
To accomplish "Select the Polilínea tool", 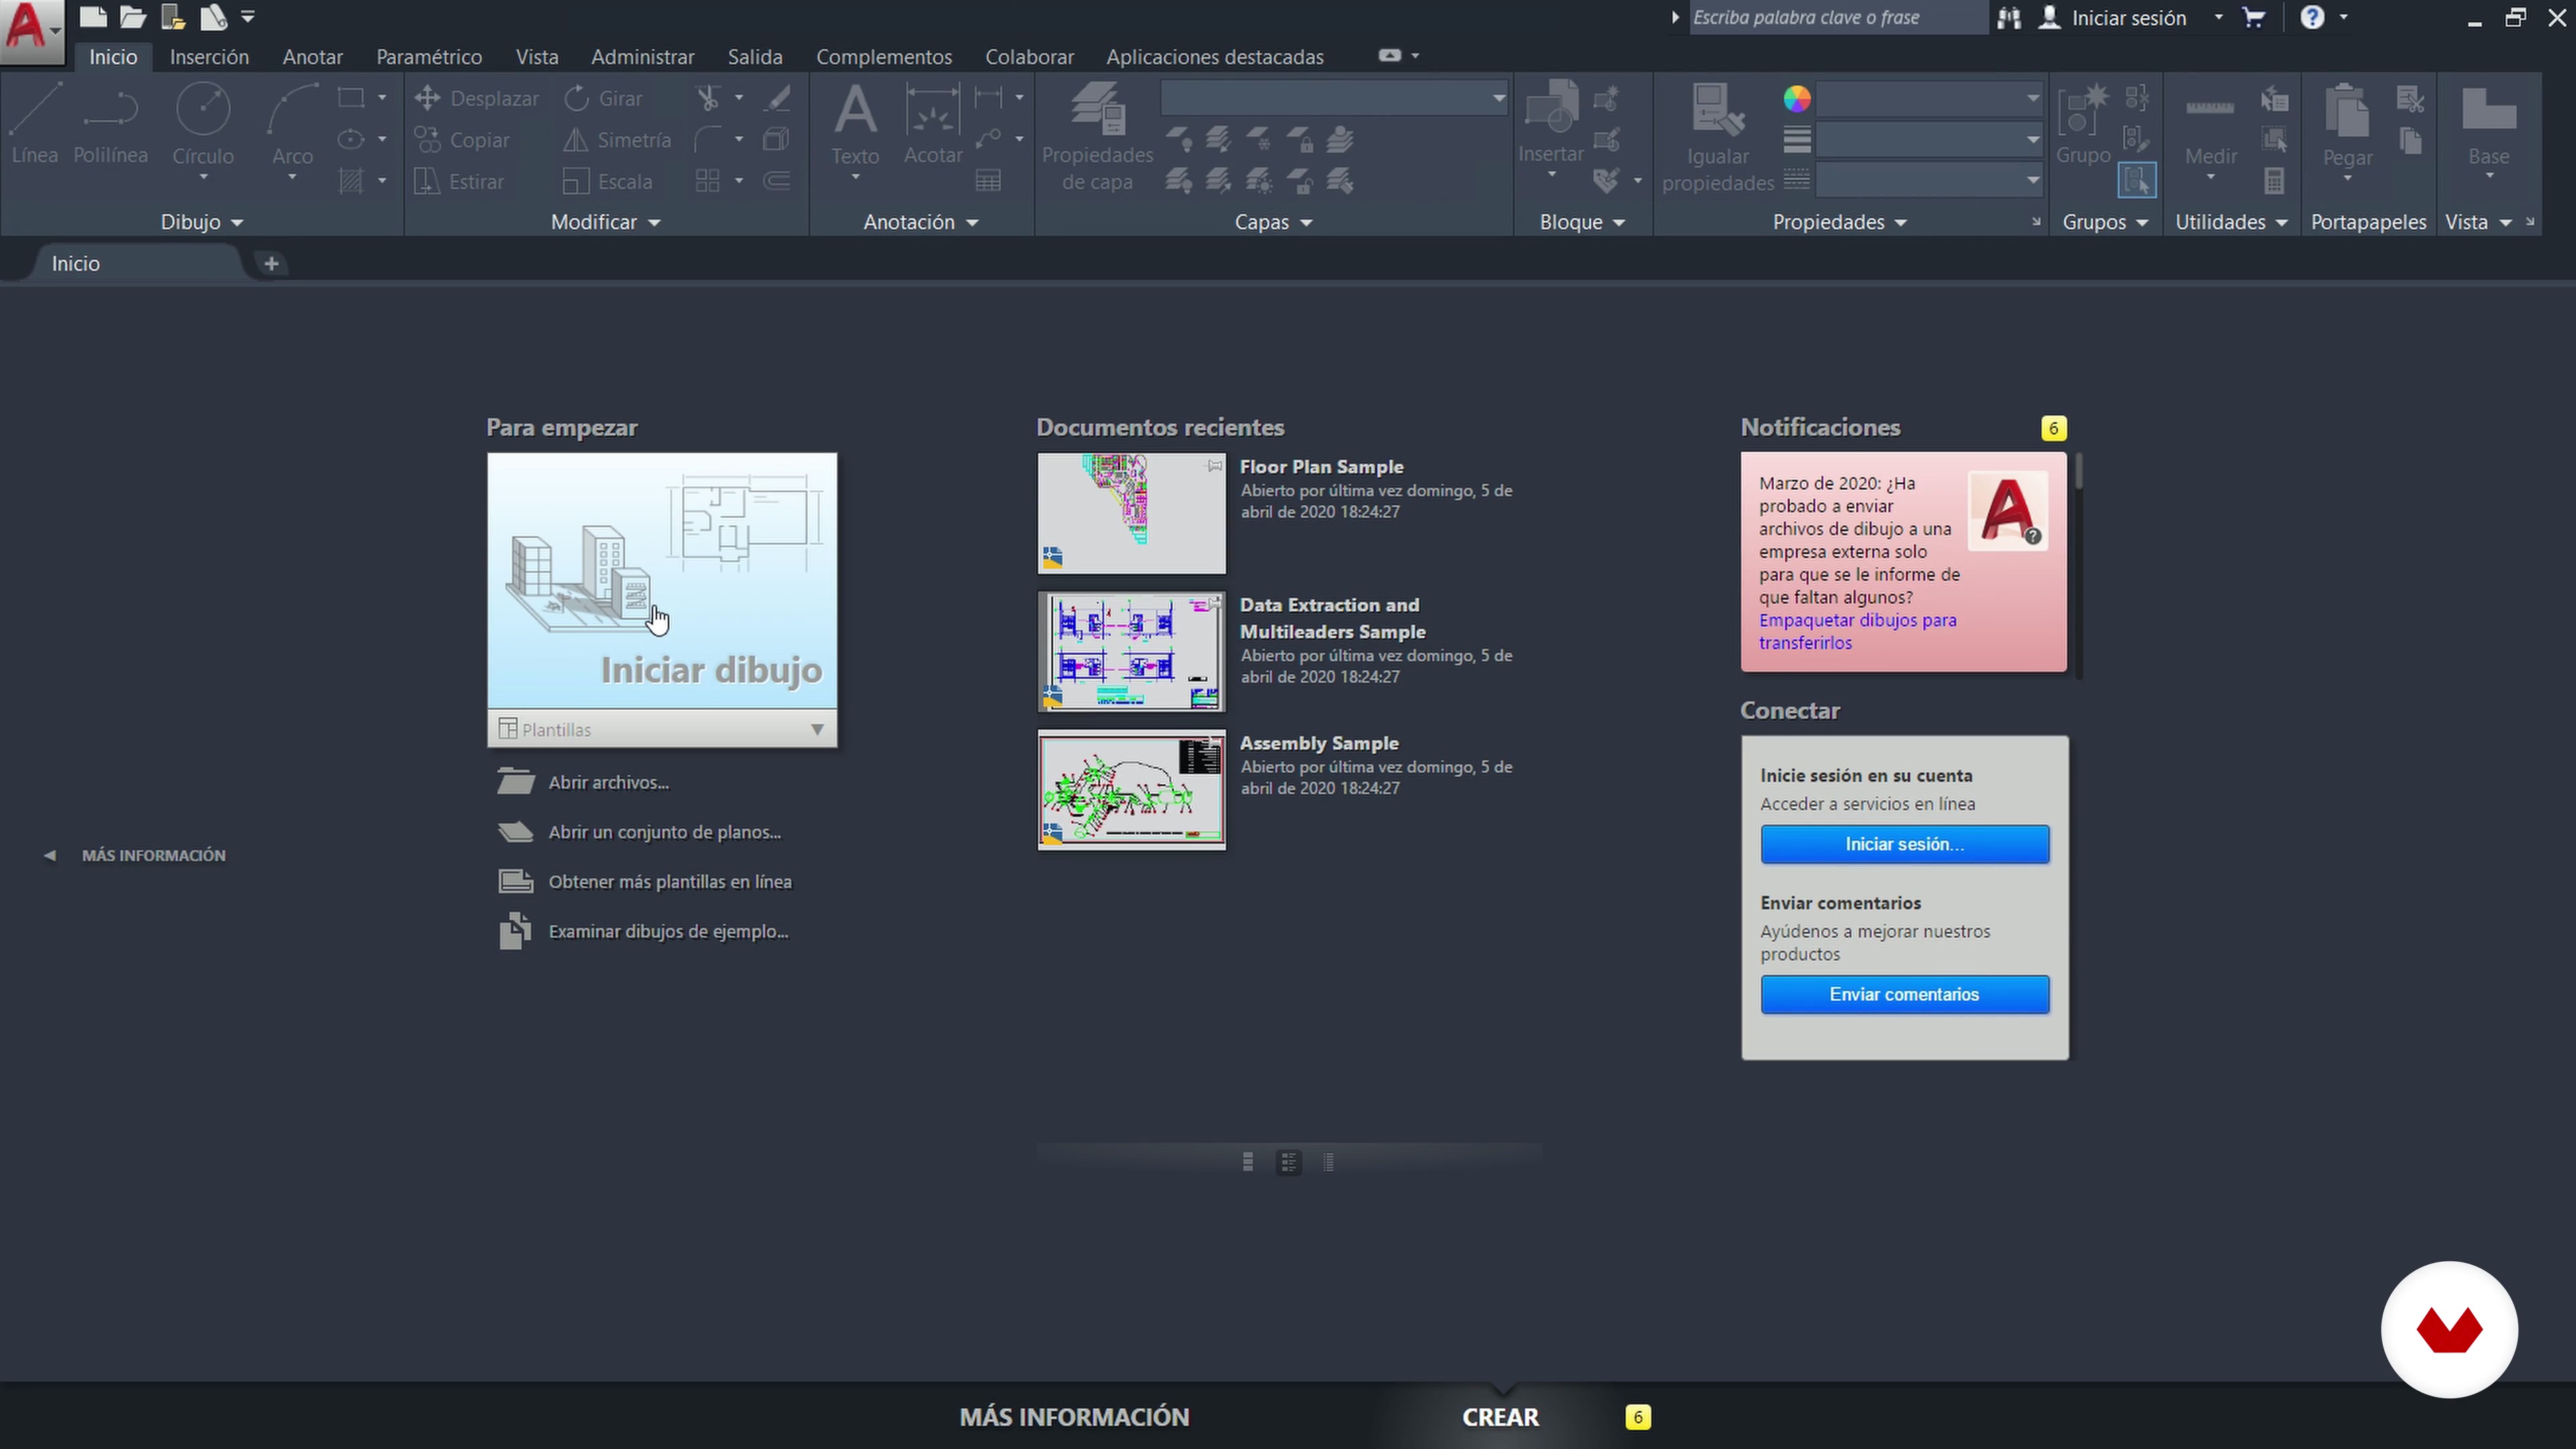I will point(110,125).
